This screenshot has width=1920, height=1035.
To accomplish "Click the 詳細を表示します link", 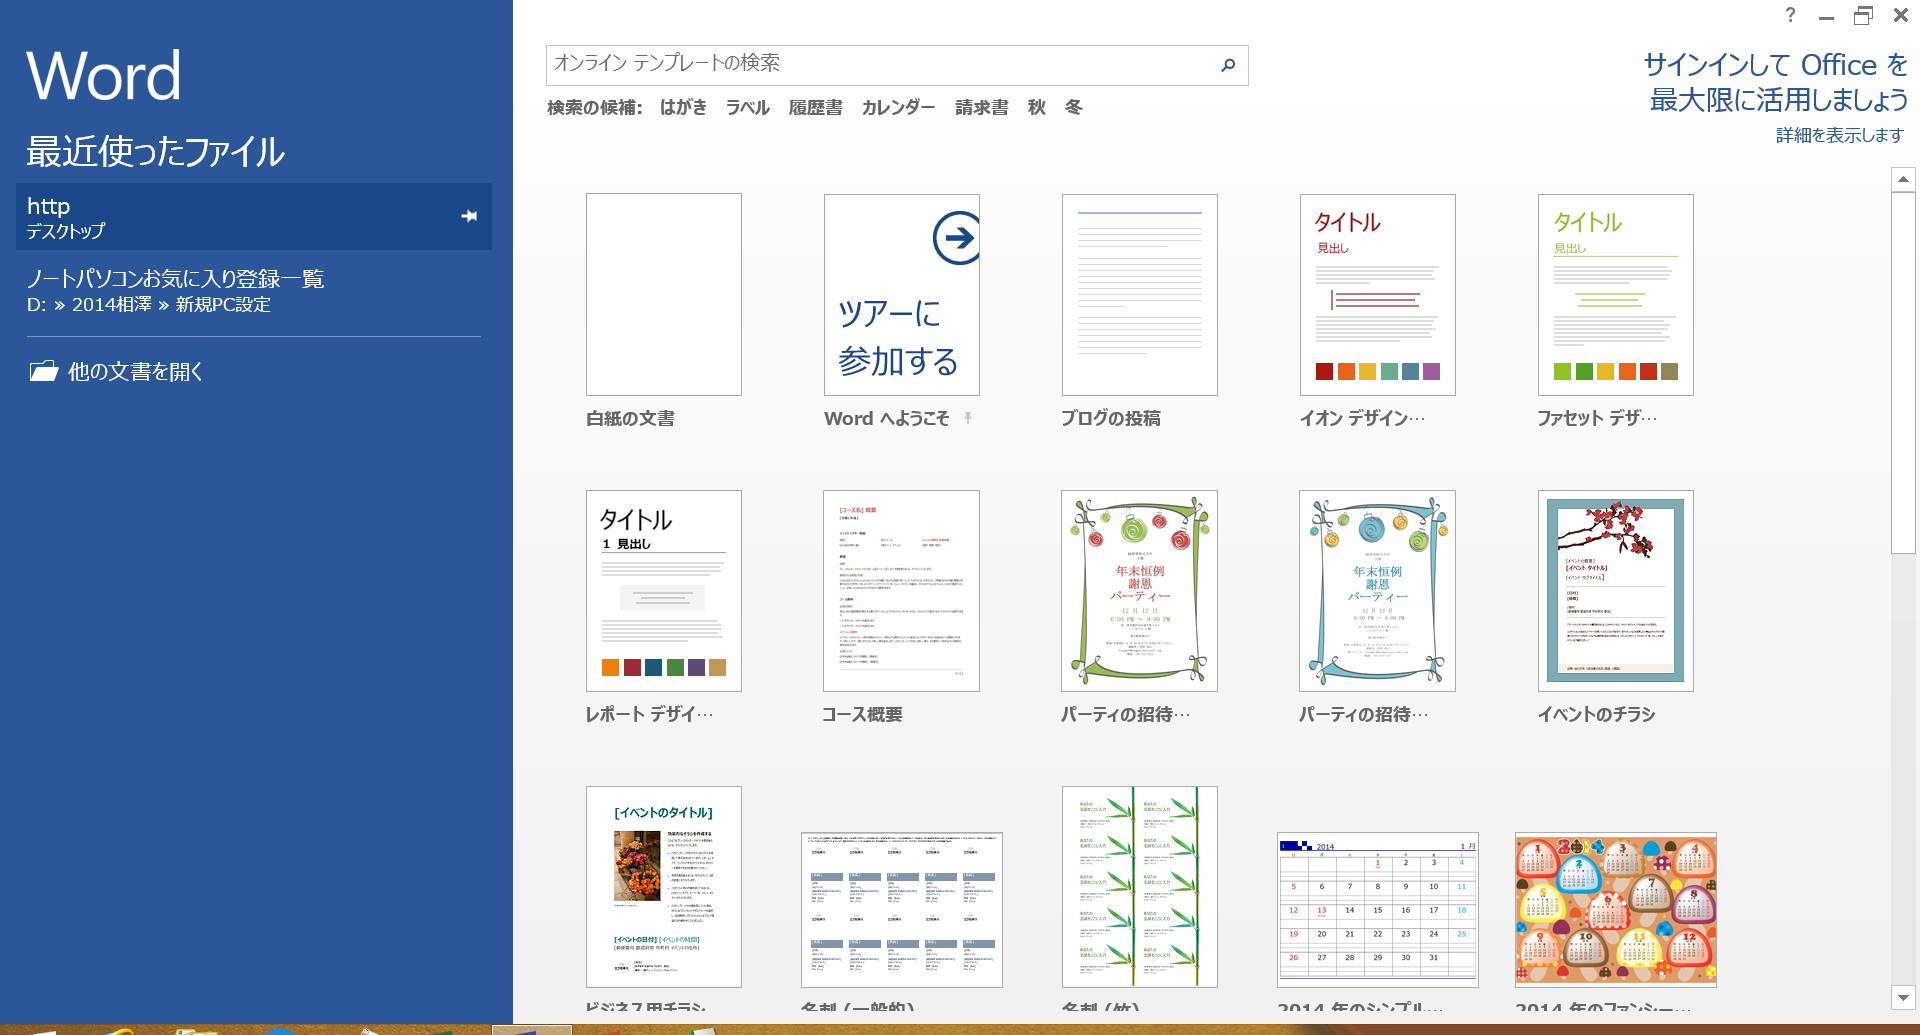I will (1840, 135).
